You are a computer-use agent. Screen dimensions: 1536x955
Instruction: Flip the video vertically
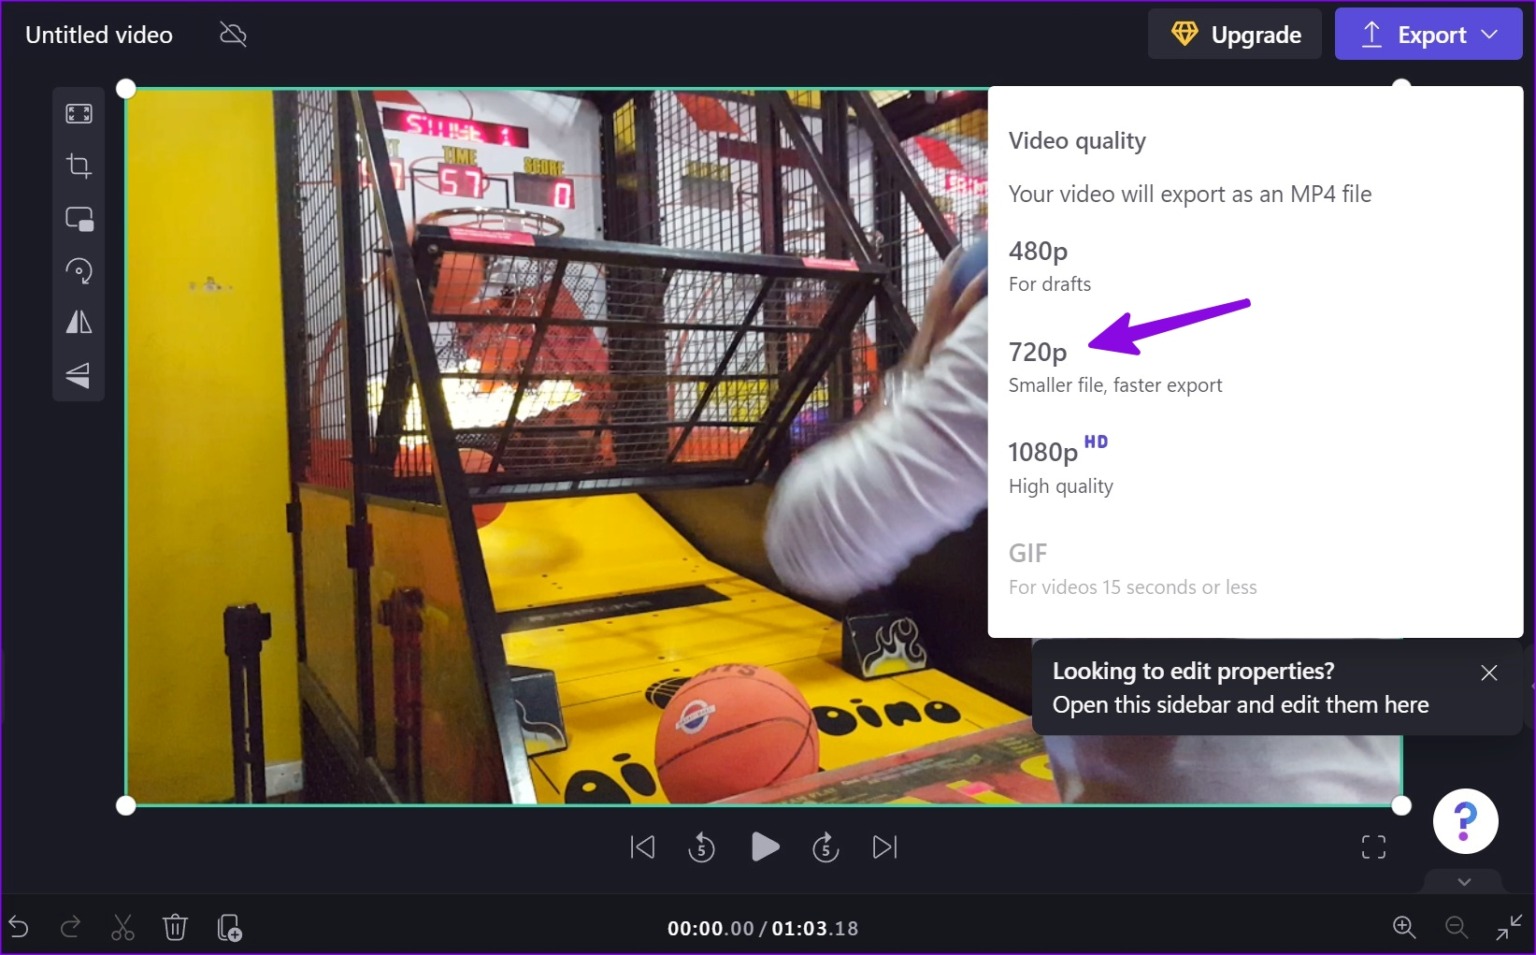click(78, 375)
